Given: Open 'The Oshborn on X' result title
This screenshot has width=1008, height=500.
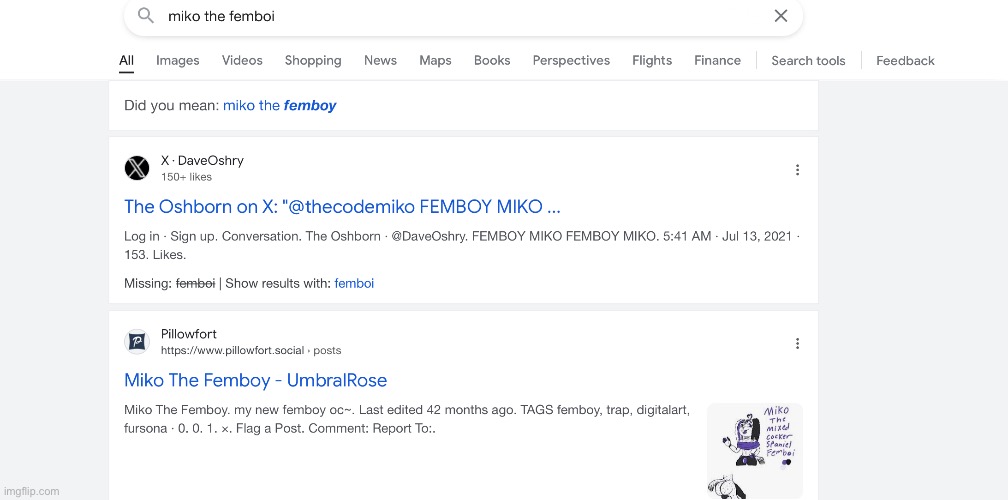Looking at the screenshot, I should (342, 207).
